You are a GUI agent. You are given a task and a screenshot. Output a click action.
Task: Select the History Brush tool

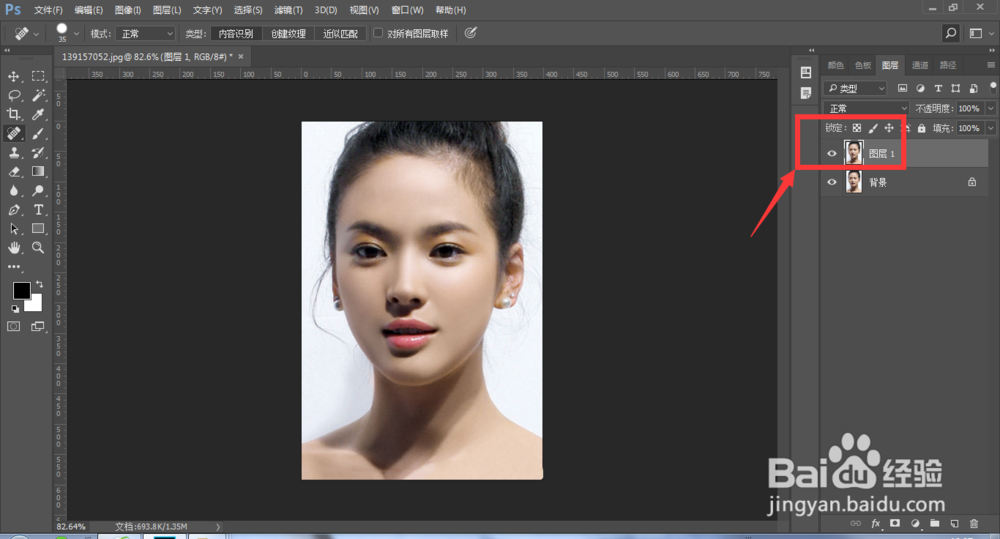(x=38, y=152)
